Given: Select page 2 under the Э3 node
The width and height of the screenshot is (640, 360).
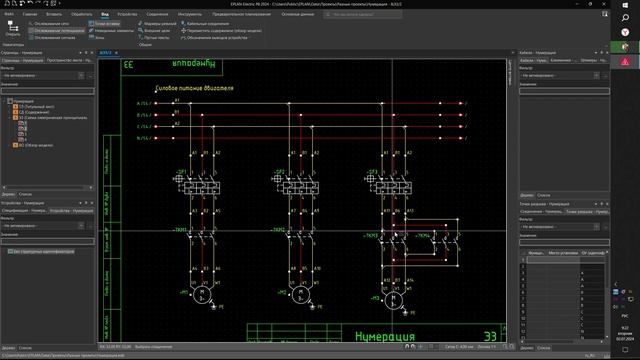Looking at the screenshot, I should [x=23, y=129].
